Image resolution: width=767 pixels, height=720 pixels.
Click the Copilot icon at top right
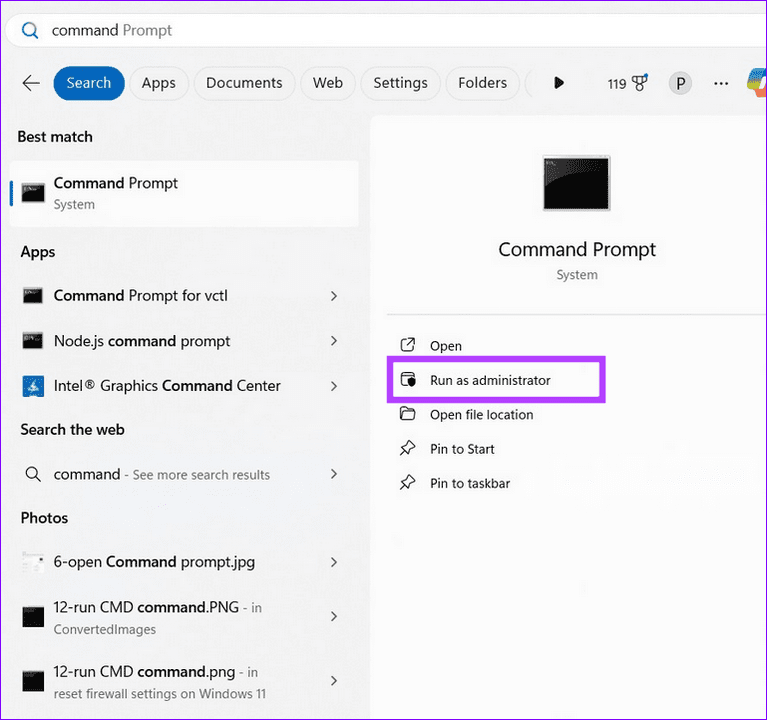click(756, 82)
